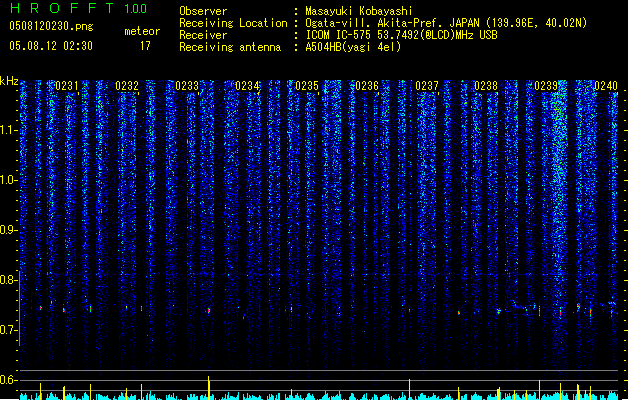Image resolution: width=629 pixels, height=400 pixels.
Task: Click the receiver value ICOM IC-575 53.7492 MHz USB
Action: (401, 35)
